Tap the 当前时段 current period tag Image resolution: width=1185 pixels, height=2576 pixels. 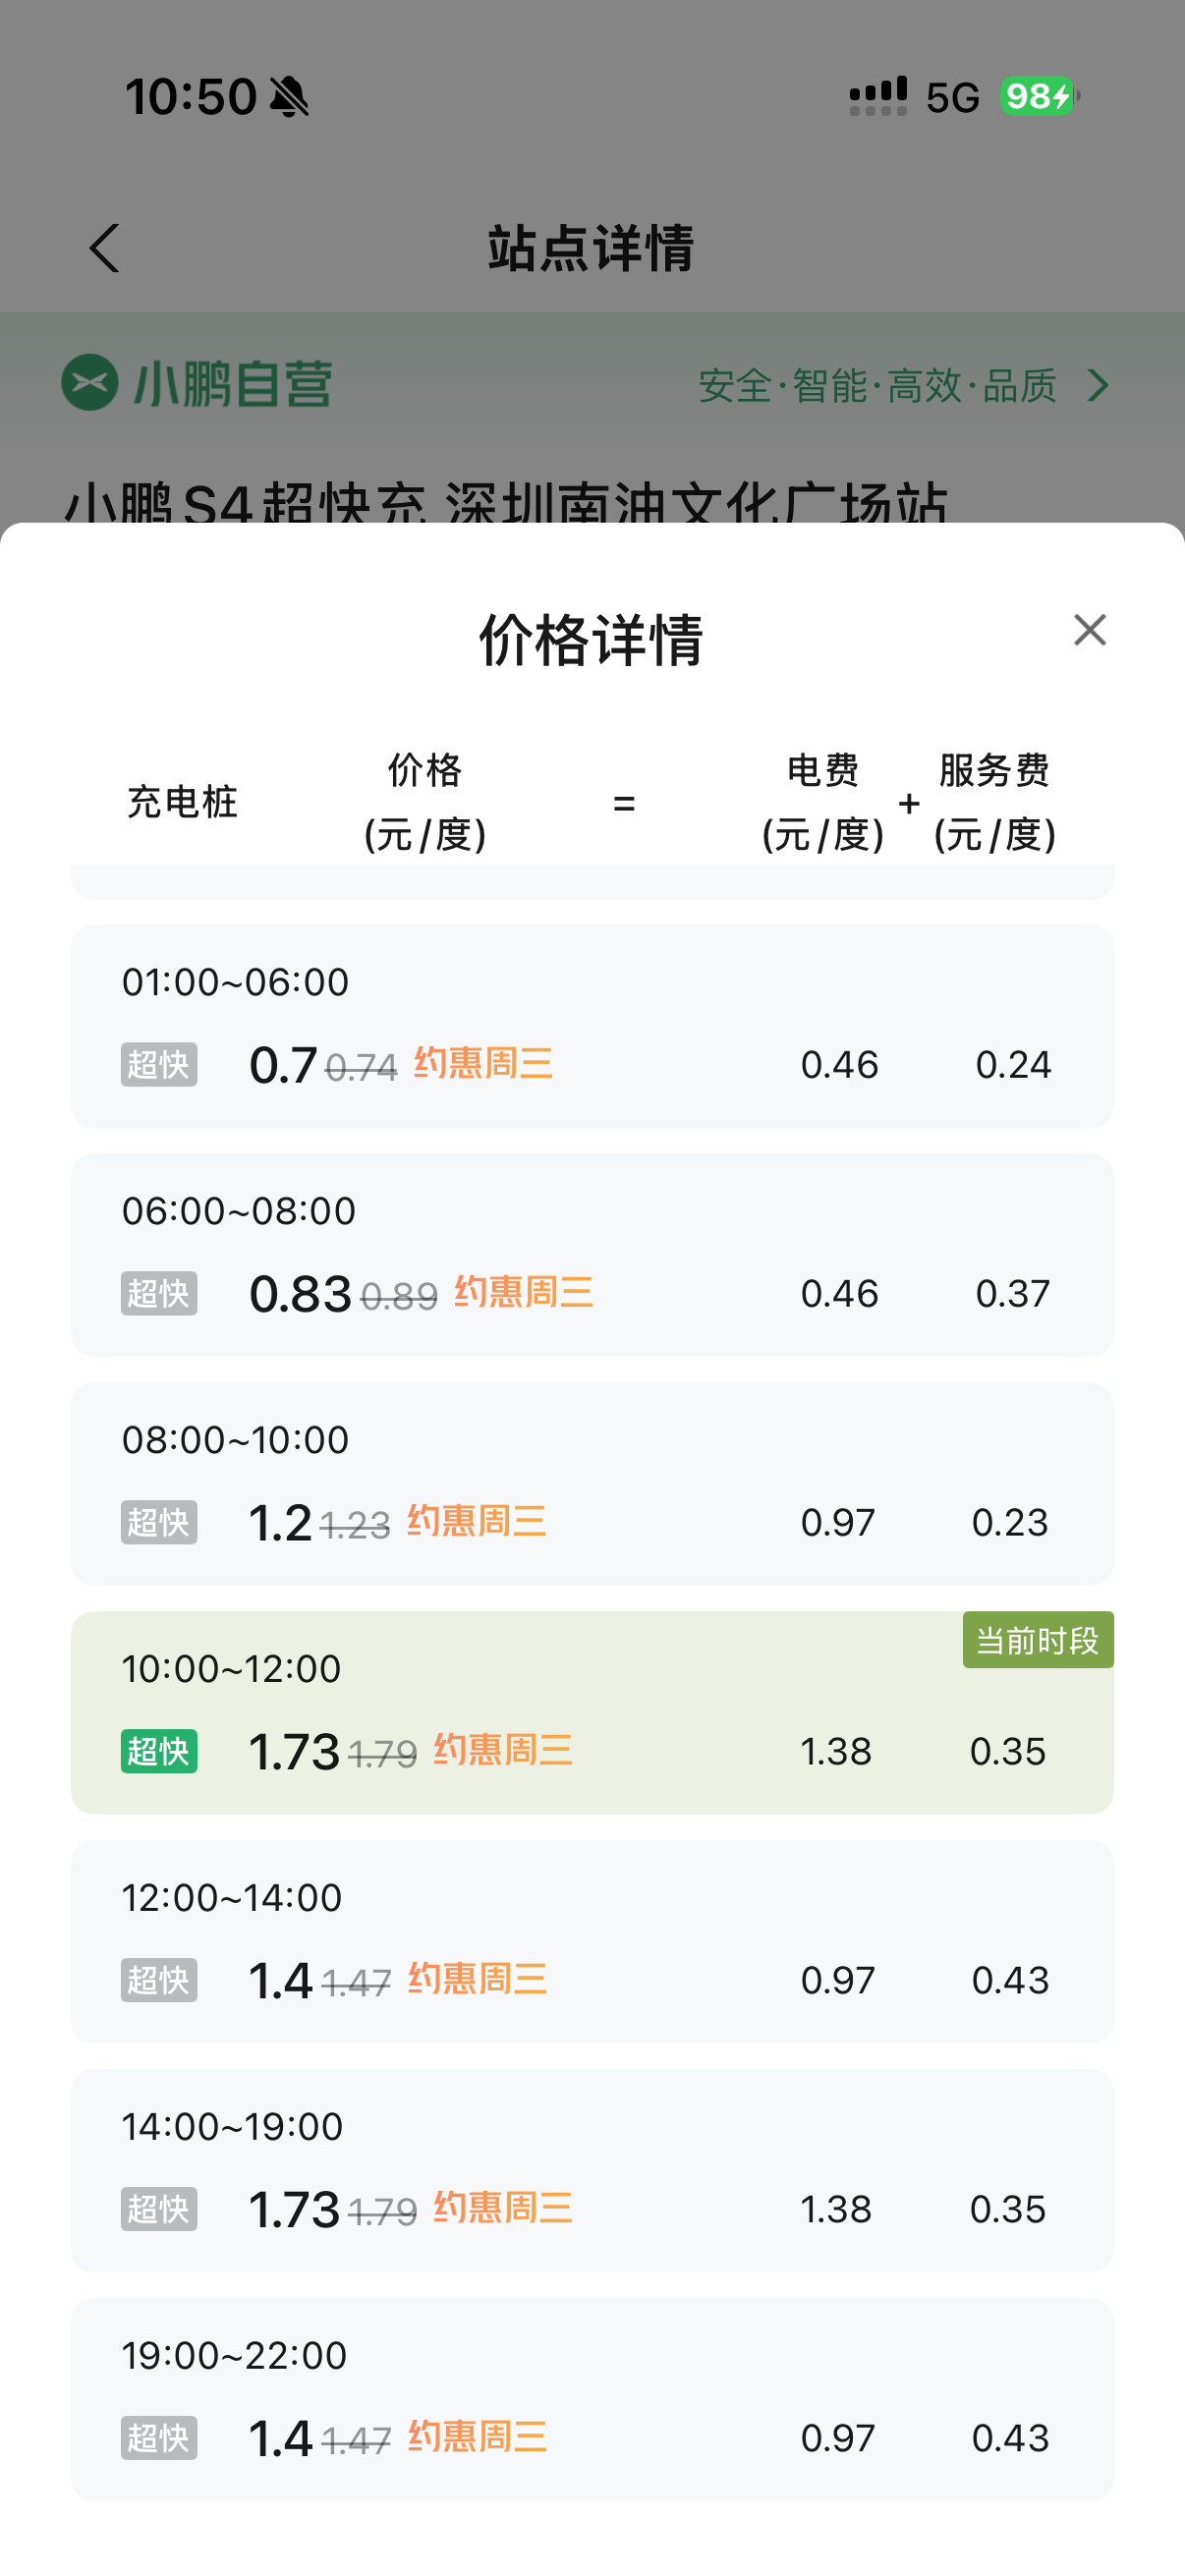(x=1037, y=1640)
